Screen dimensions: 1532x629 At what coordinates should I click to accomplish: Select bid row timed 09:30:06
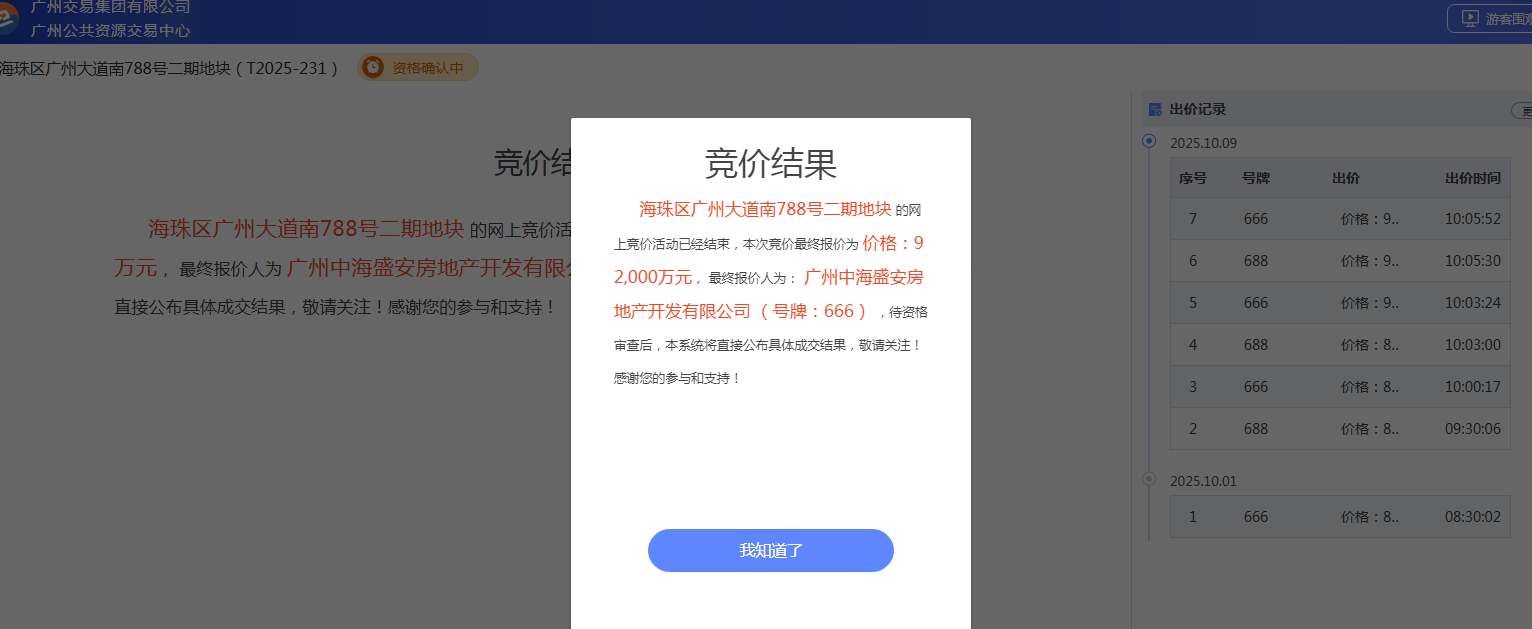click(1340, 429)
